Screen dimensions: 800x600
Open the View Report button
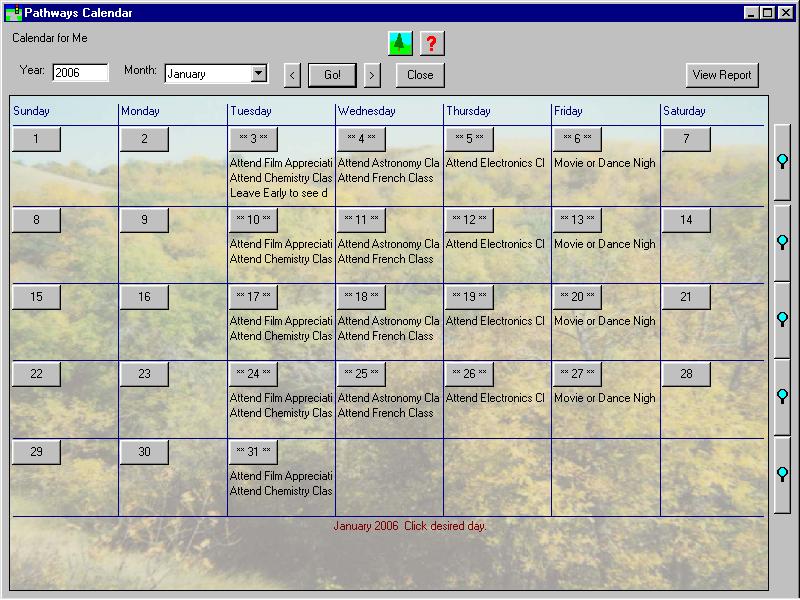[x=721, y=75]
